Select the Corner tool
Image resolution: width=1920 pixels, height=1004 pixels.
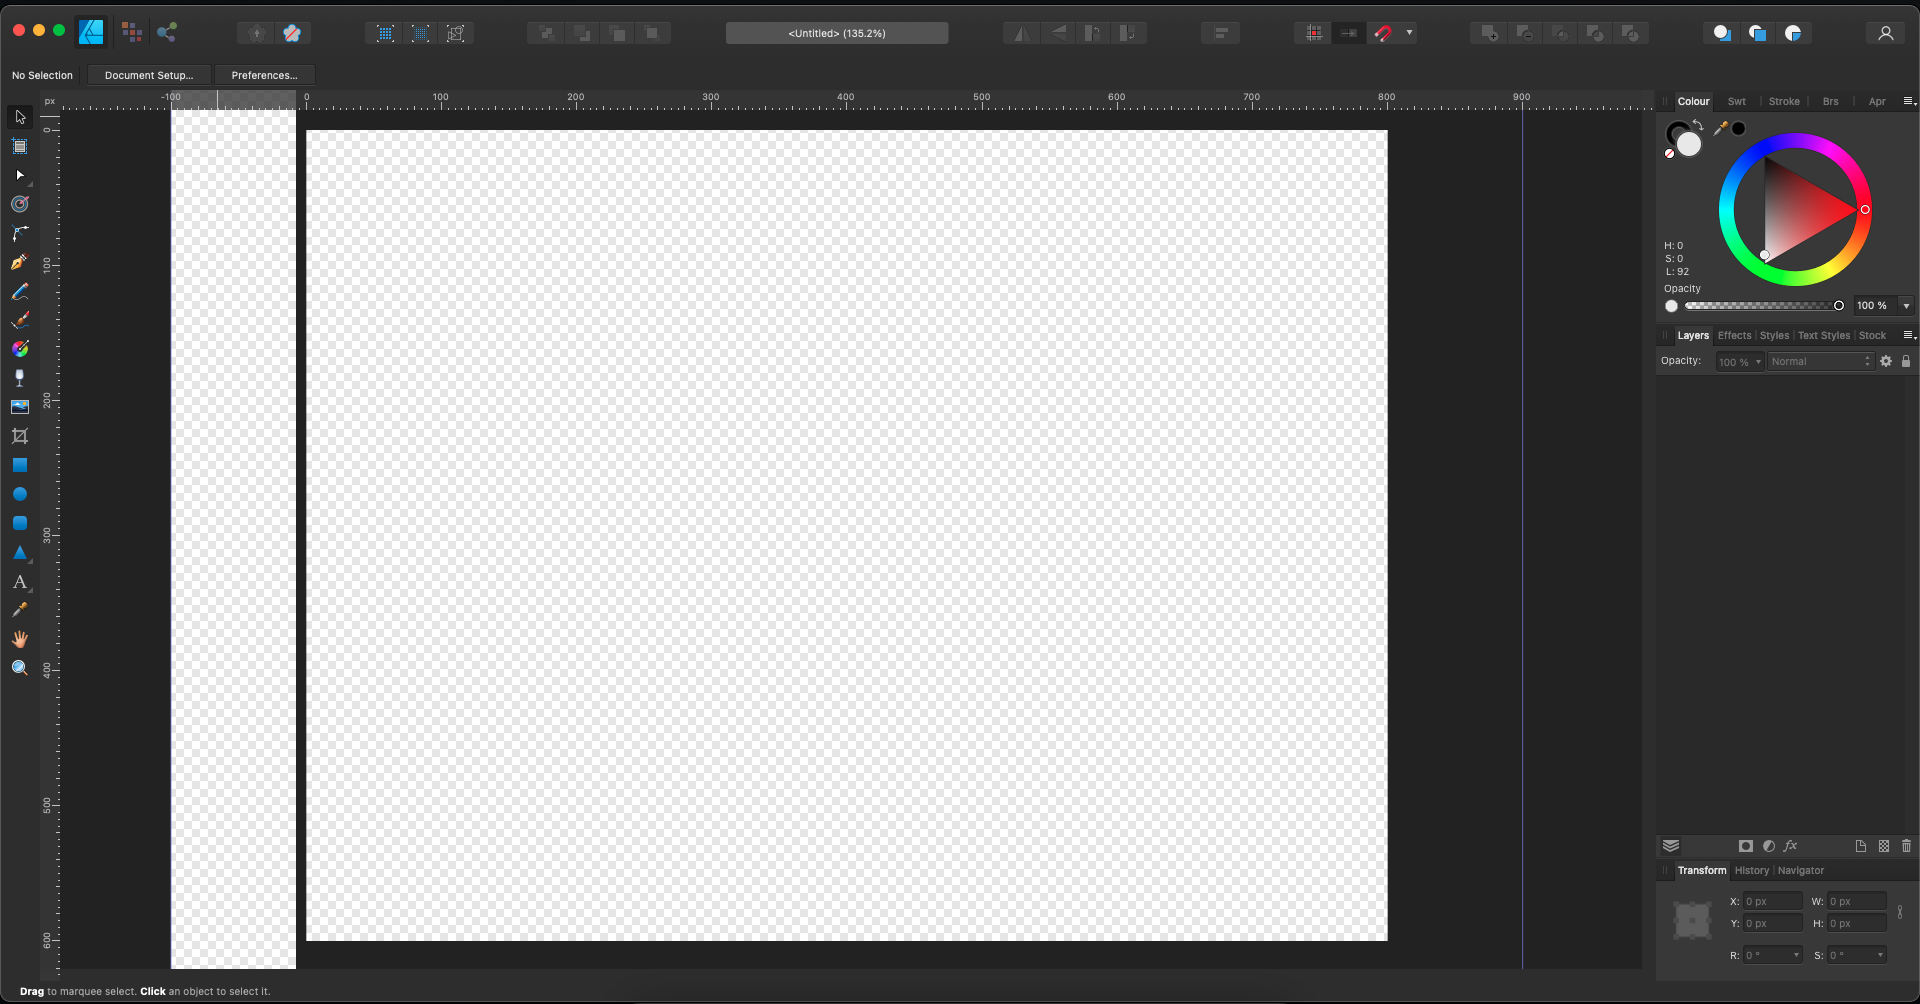pyautogui.click(x=20, y=233)
